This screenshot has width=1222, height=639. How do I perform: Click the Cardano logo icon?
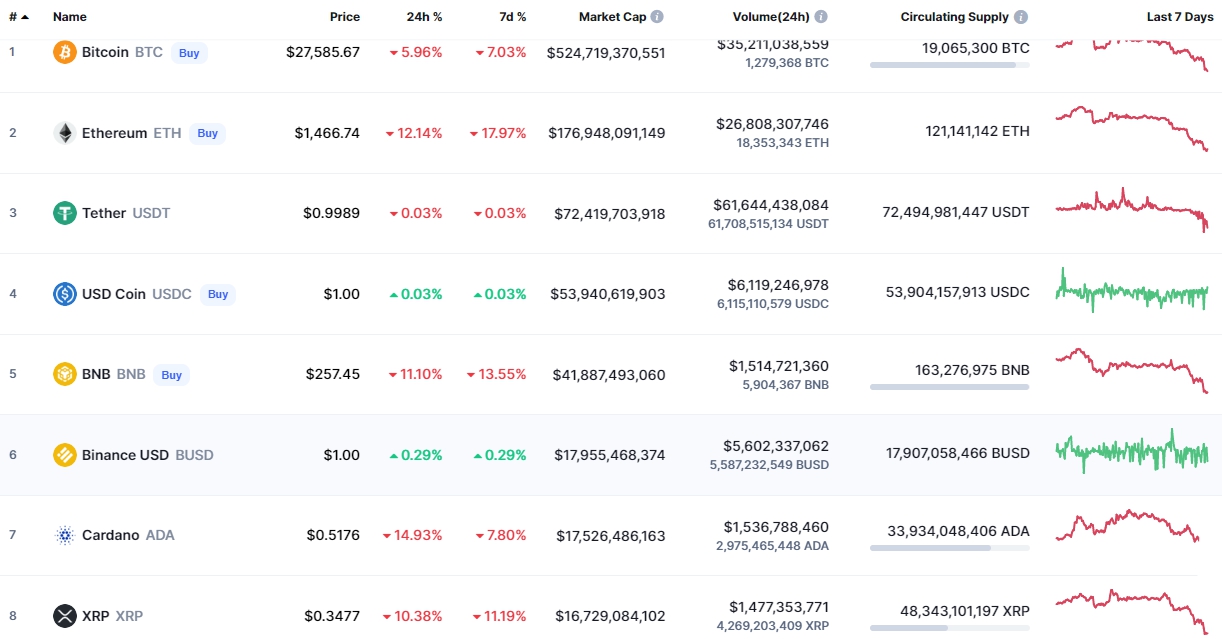point(65,535)
